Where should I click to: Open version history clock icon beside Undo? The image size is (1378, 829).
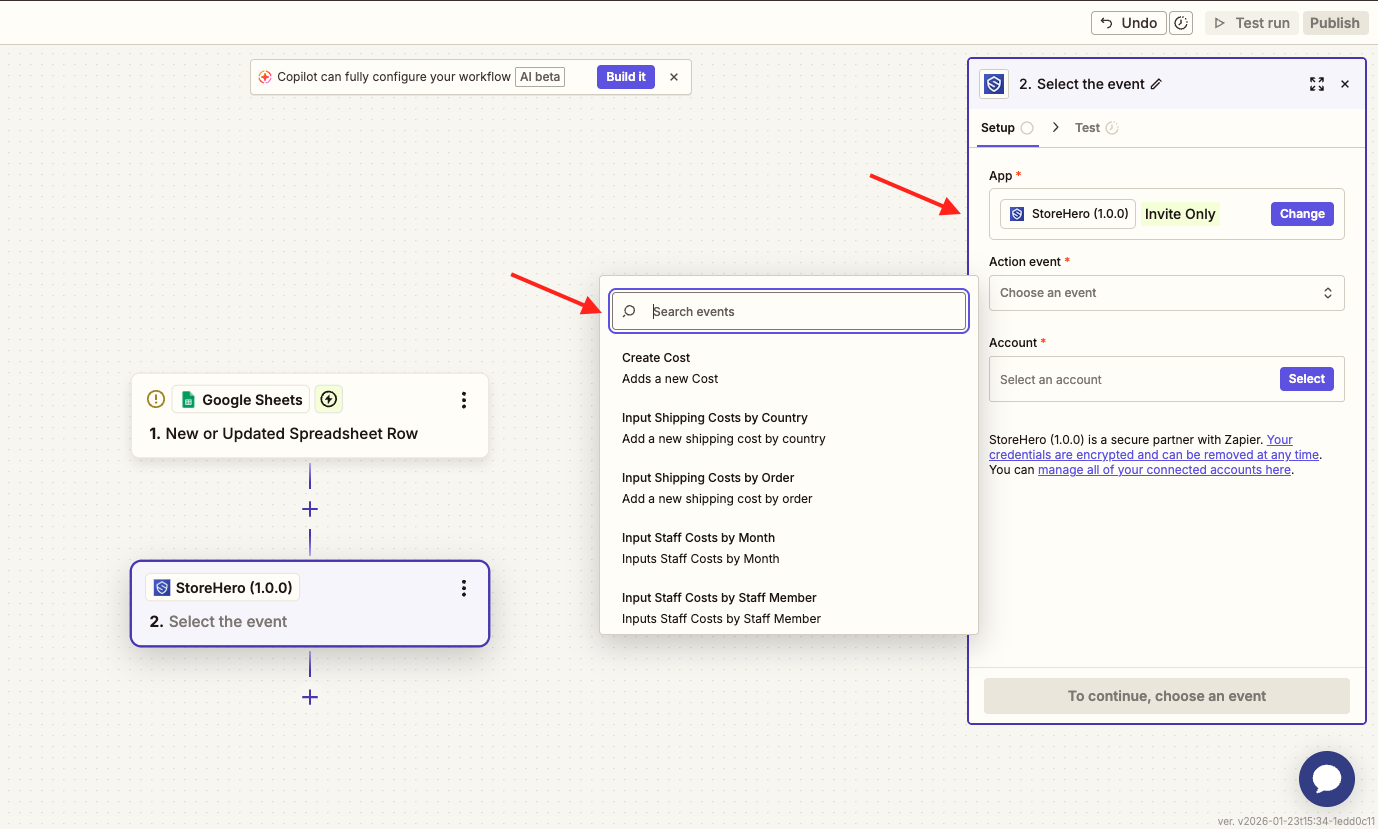(x=1181, y=23)
